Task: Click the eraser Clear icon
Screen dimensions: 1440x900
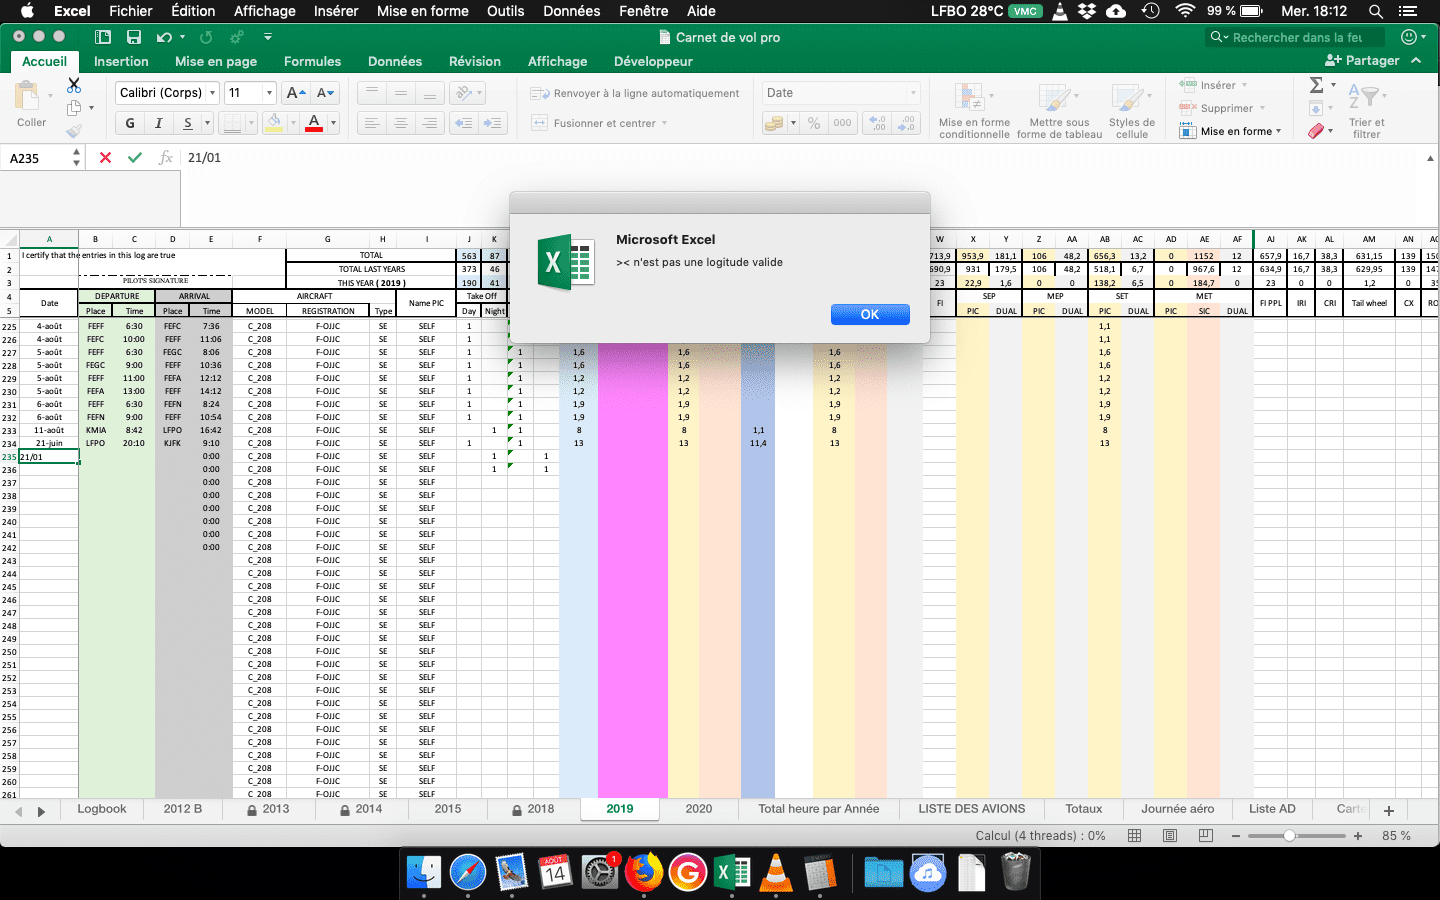Action: (1316, 131)
